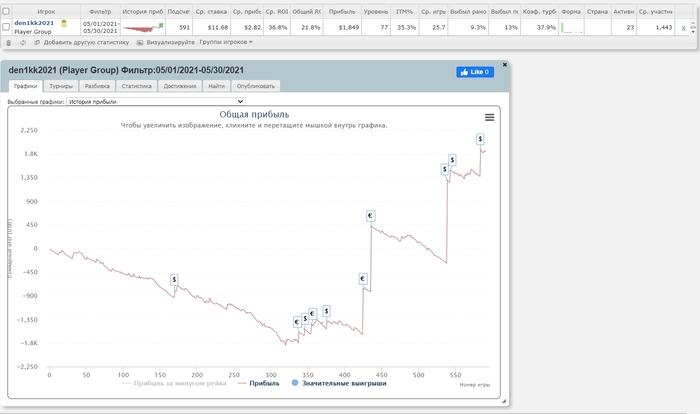Sort by the Ср. ставка column header
This screenshot has height=414, width=700.
pyautogui.click(x=212, y=12)
